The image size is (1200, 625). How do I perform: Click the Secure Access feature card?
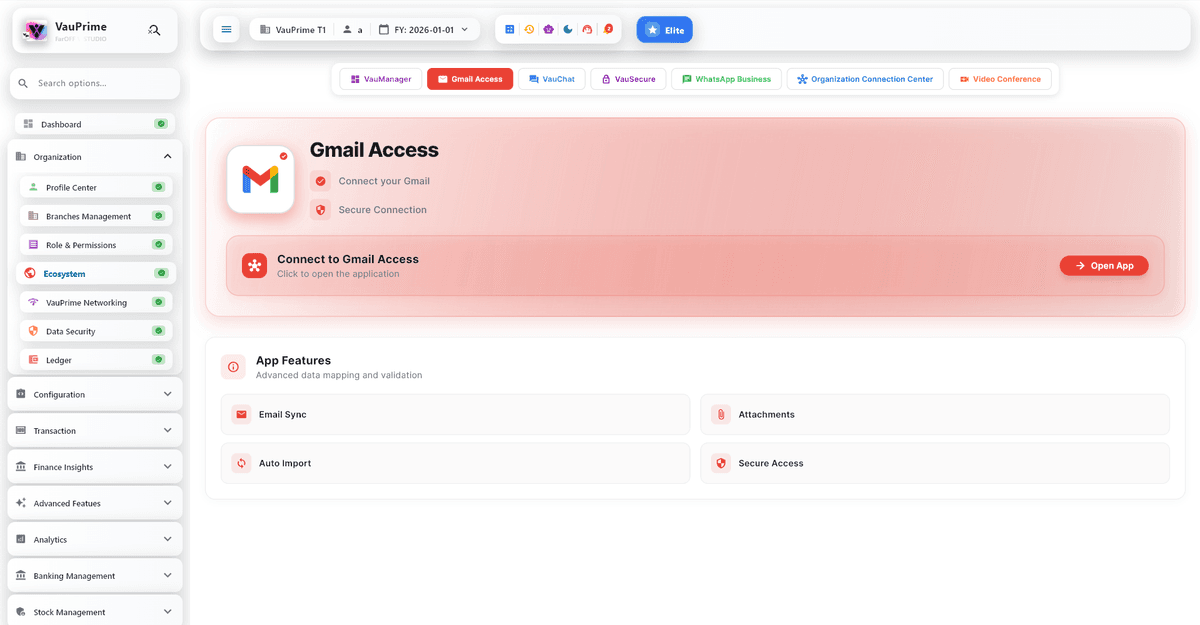click(x=935, y=463)
